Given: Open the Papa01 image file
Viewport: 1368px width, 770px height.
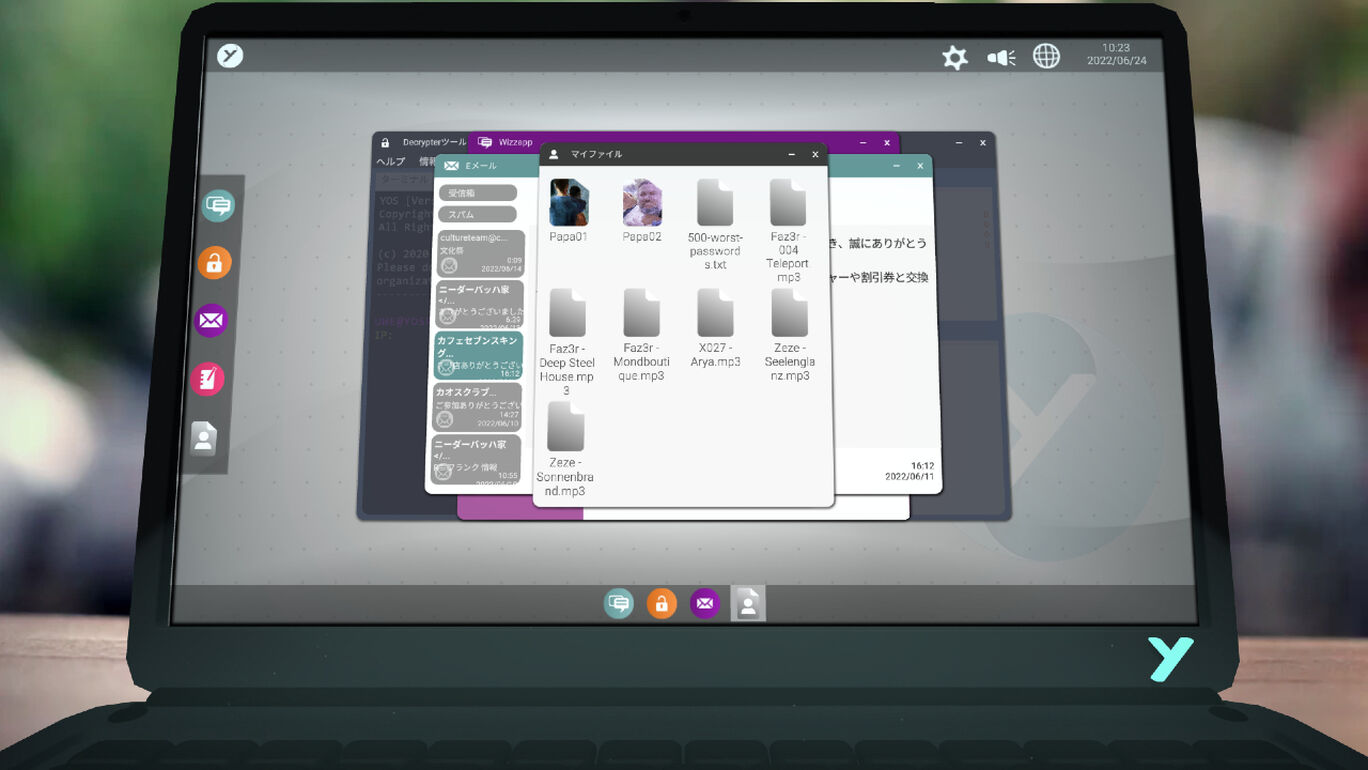Looking at the screenshot, I should tap(569, 211).
